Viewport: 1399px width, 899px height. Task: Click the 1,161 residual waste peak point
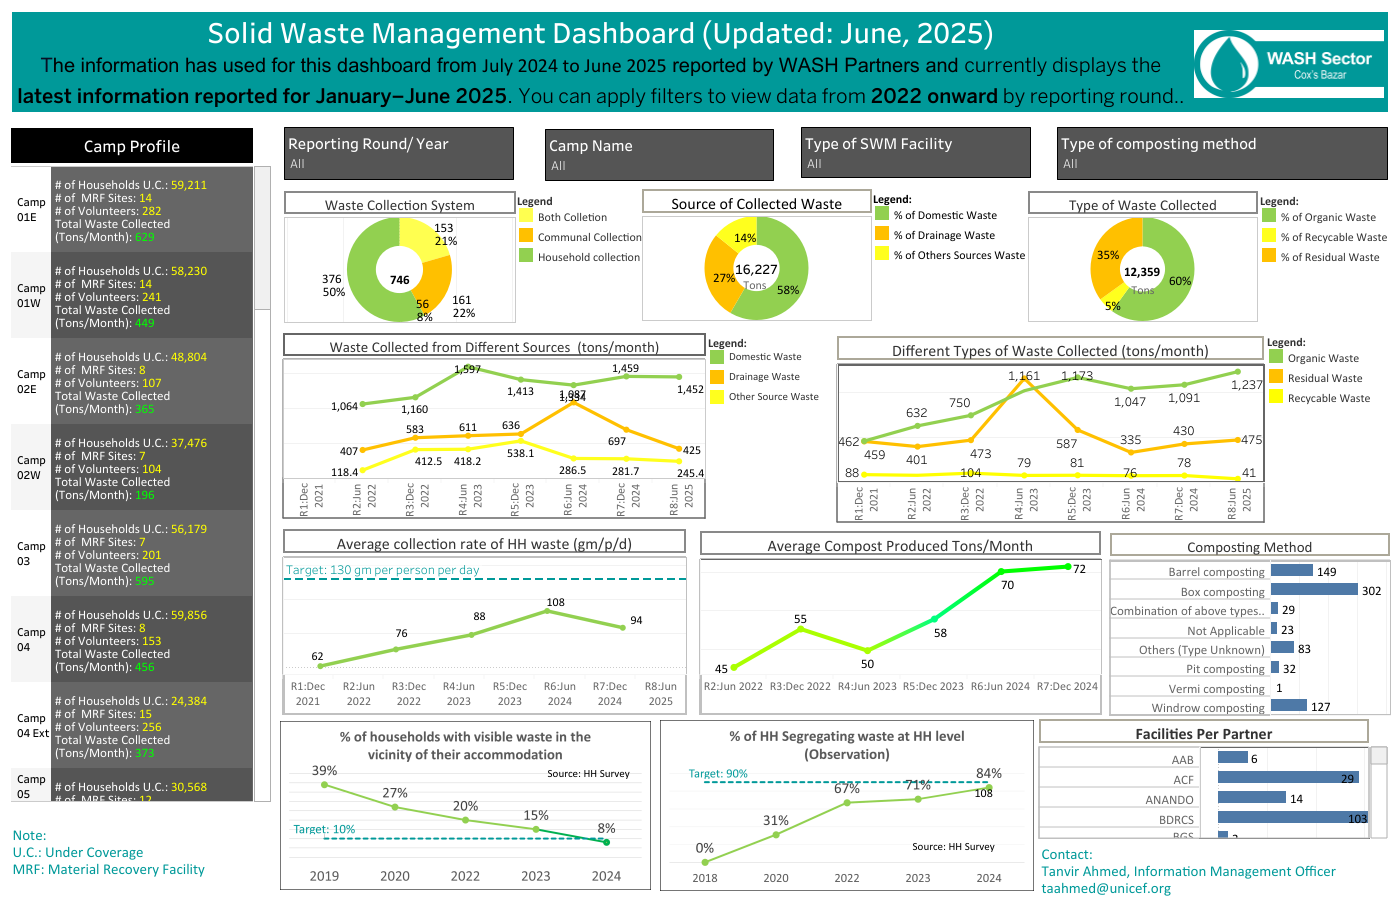(1023, 379)
